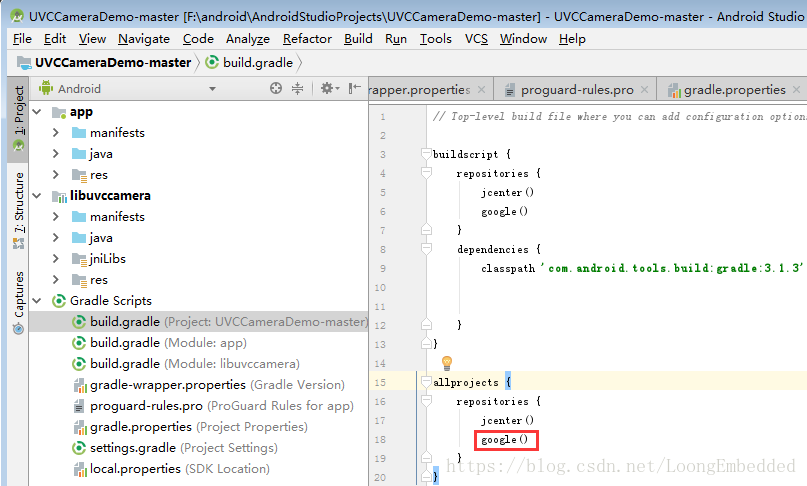Click the proguard-rules.pro file icon in tree
The width and height of the screenshot is (807, 486).
coord(79,406)
